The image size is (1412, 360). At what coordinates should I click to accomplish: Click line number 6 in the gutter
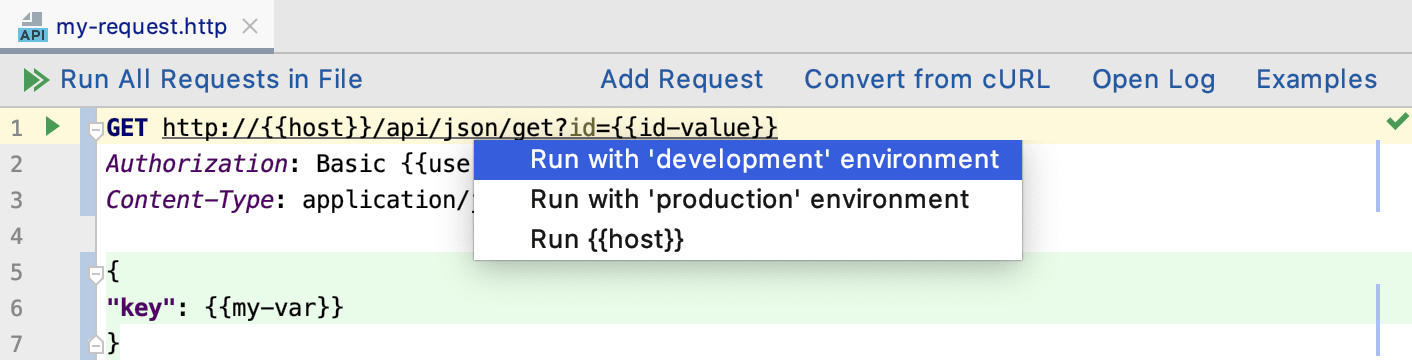[15, 308]
